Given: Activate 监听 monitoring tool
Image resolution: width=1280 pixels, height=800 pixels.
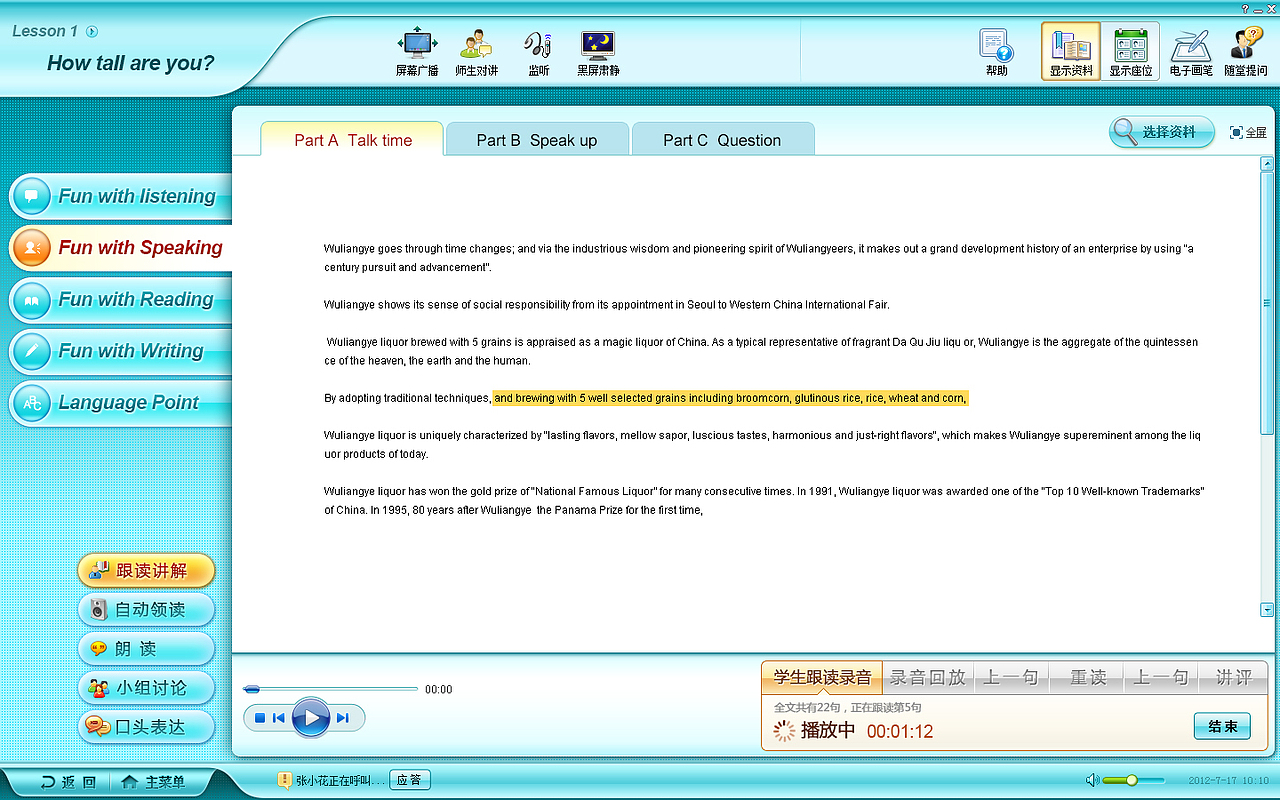Looking at the screenshot, I should (538, 52).
